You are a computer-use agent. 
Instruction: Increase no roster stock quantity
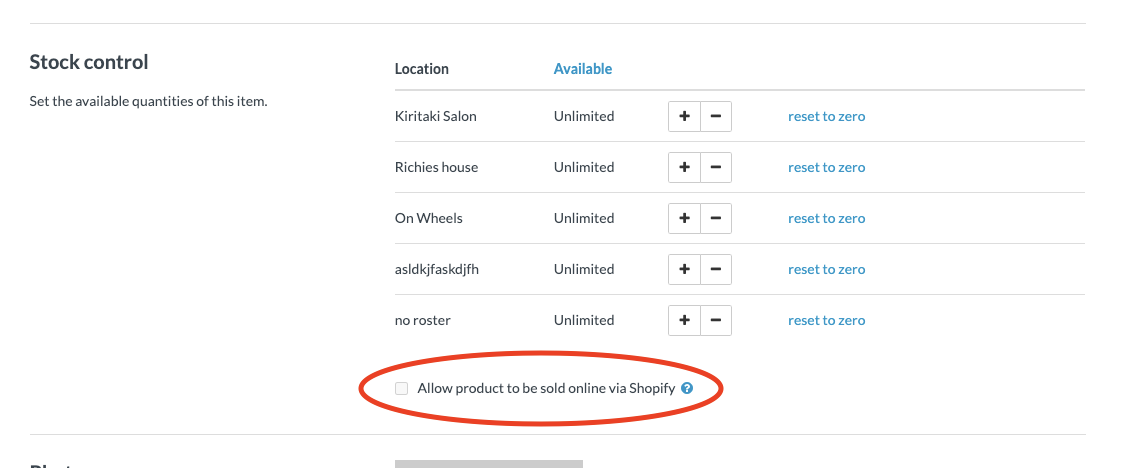[x=684, y=320]
